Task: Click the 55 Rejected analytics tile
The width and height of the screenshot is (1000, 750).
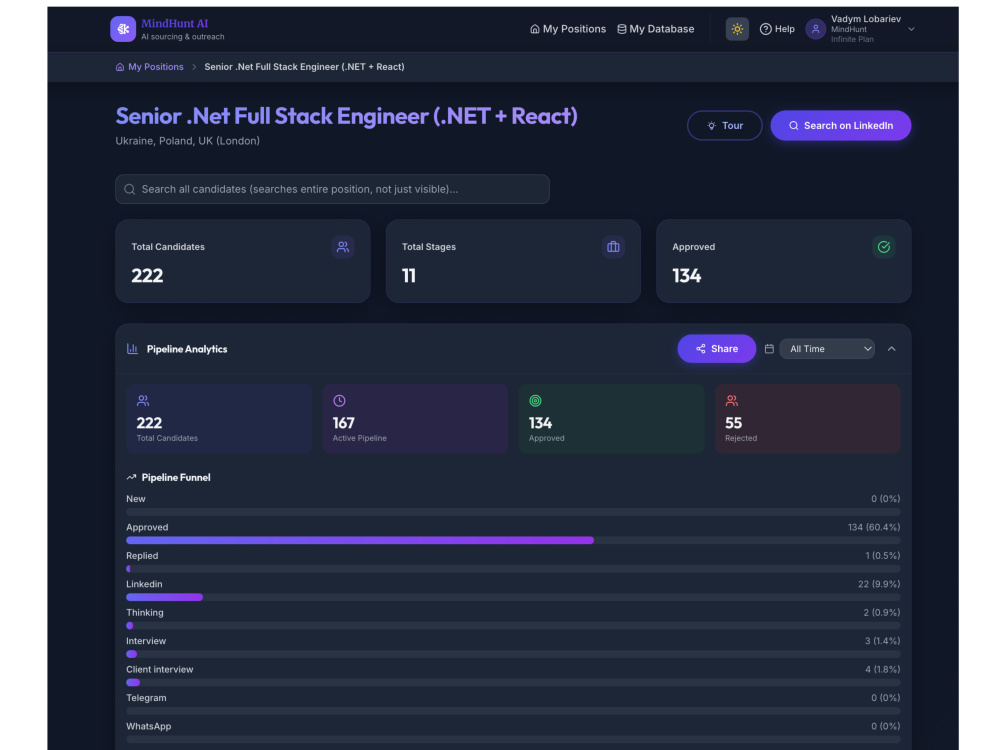Action: [x=807, y=418]
